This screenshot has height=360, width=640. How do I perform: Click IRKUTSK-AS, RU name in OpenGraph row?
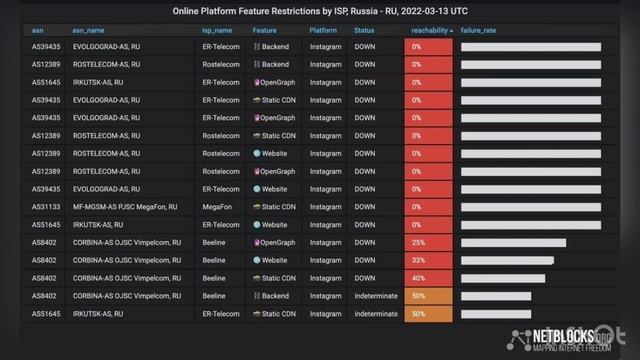pos(98,82)
